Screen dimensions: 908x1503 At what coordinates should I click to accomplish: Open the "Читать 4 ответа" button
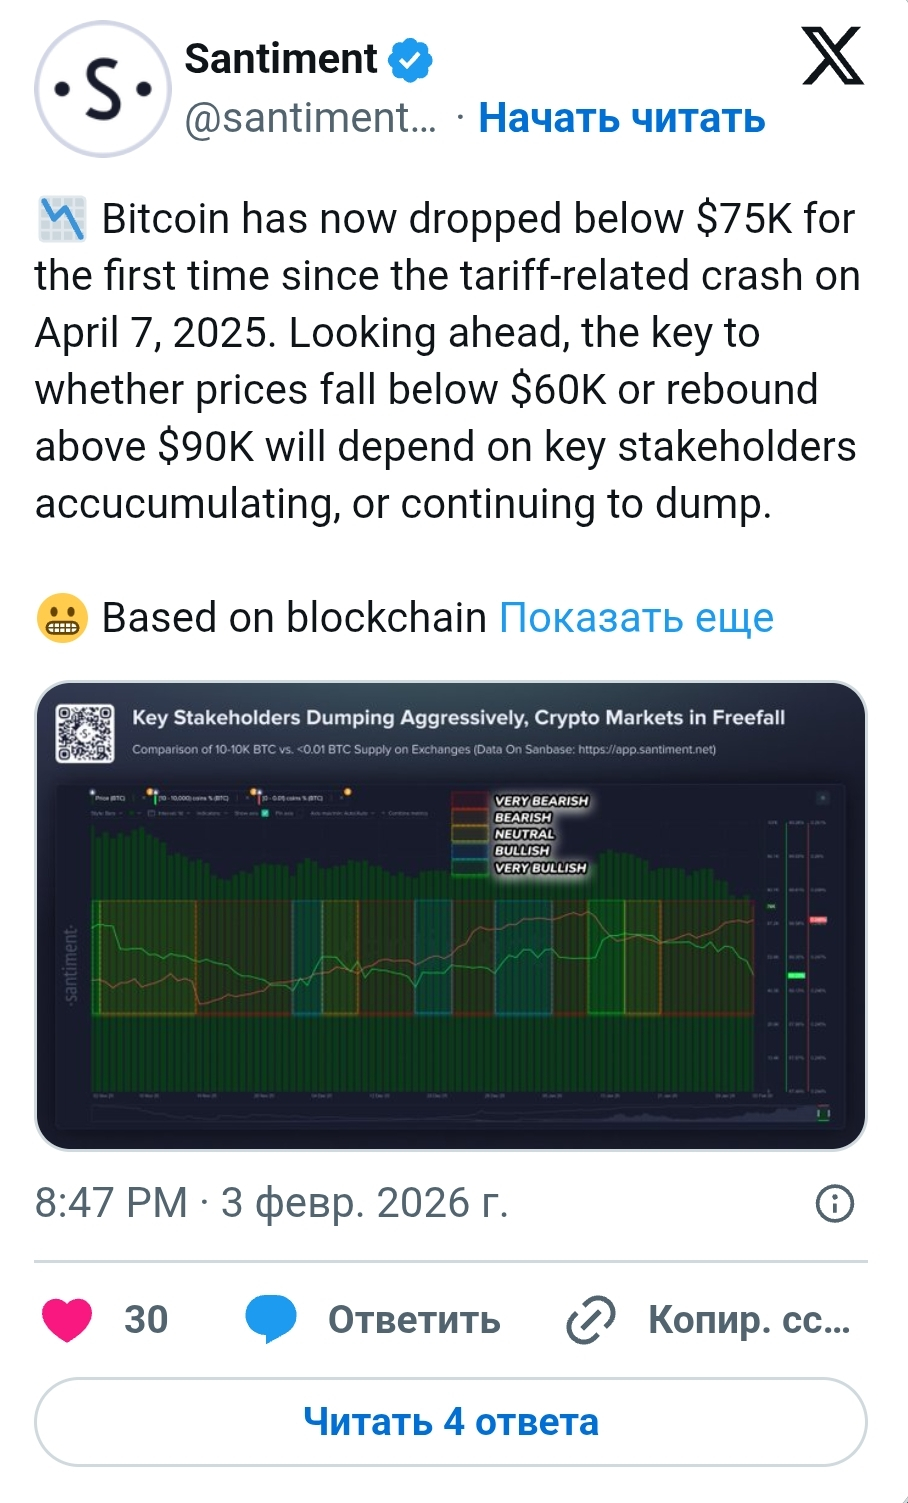coord(451,1422)
